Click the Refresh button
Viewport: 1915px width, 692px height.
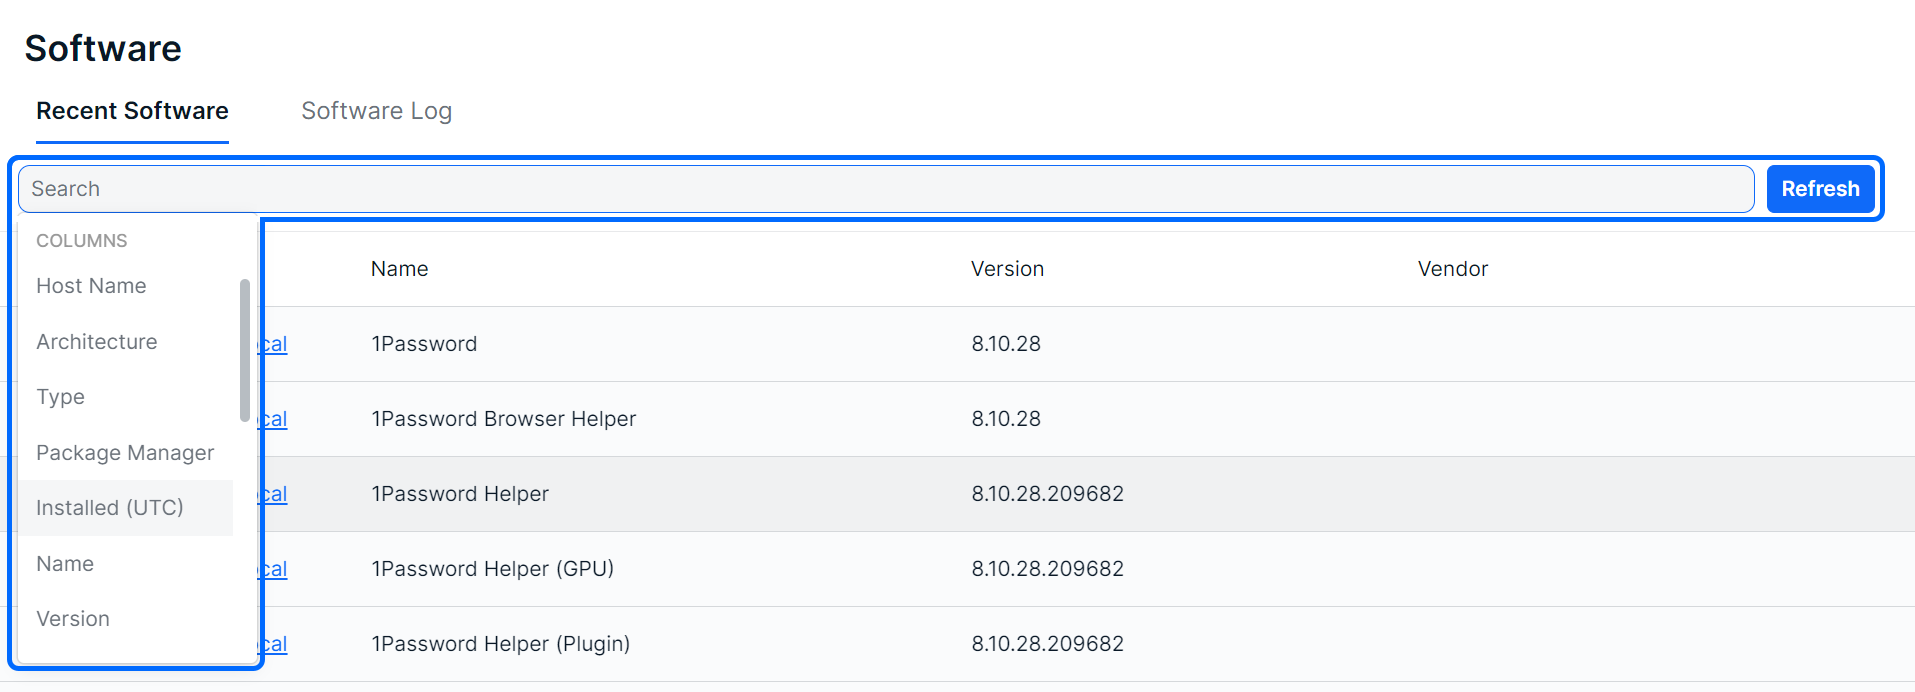point(1820,189)
